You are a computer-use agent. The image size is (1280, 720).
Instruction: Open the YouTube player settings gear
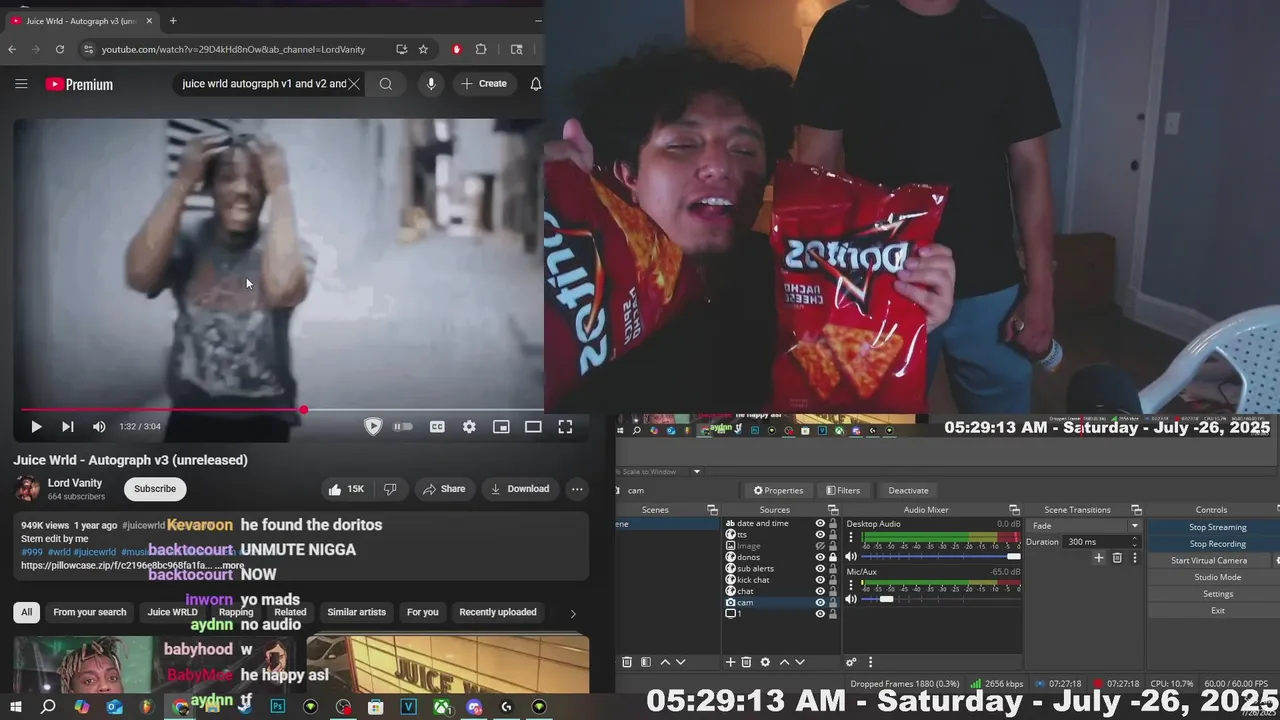tap(469, 427)
